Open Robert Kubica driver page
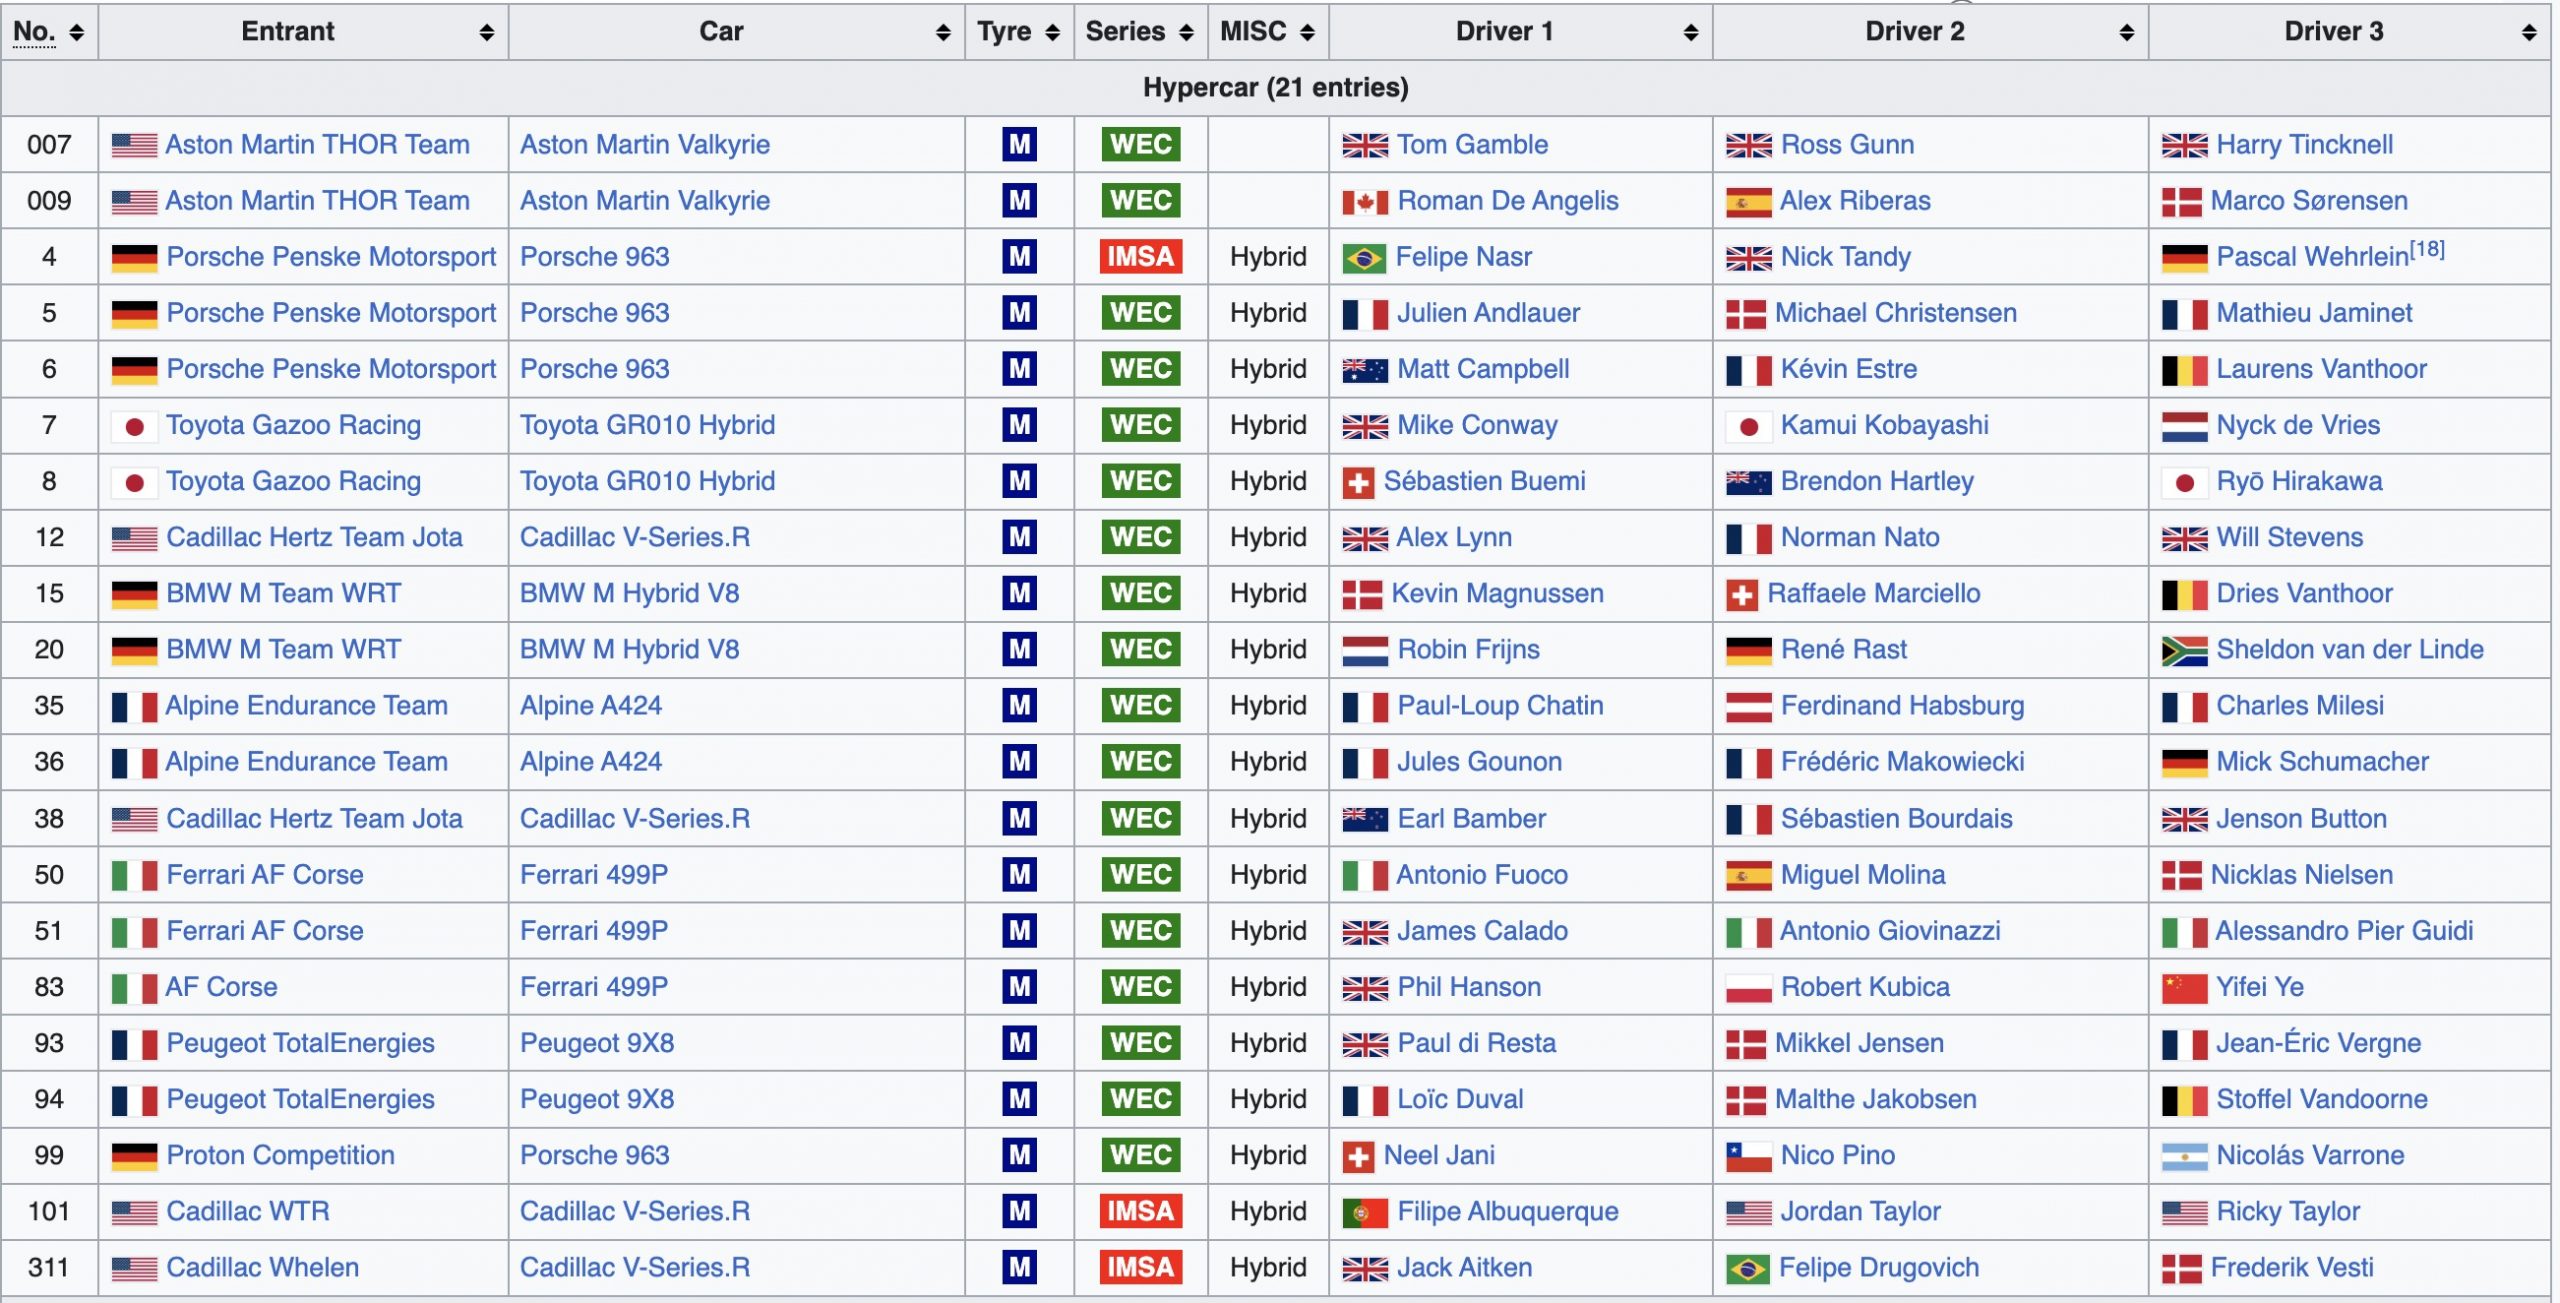The height and width of the screenshot is (1303, 2560). click(1865, 986)
